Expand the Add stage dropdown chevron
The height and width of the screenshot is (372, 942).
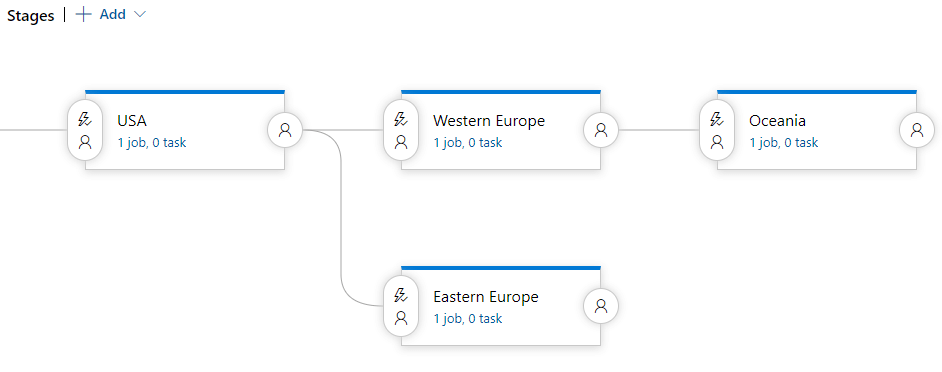[x=139, y=14]
